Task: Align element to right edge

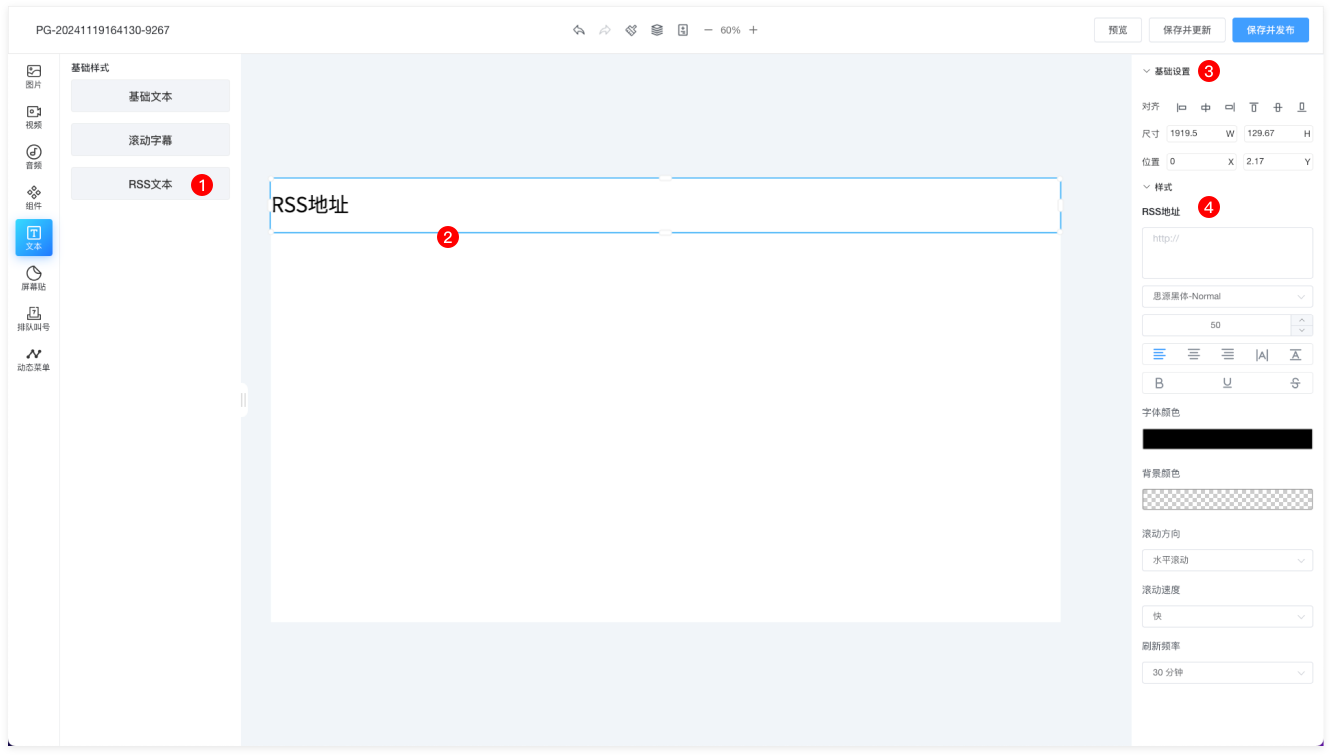Action: (1229, 107)
